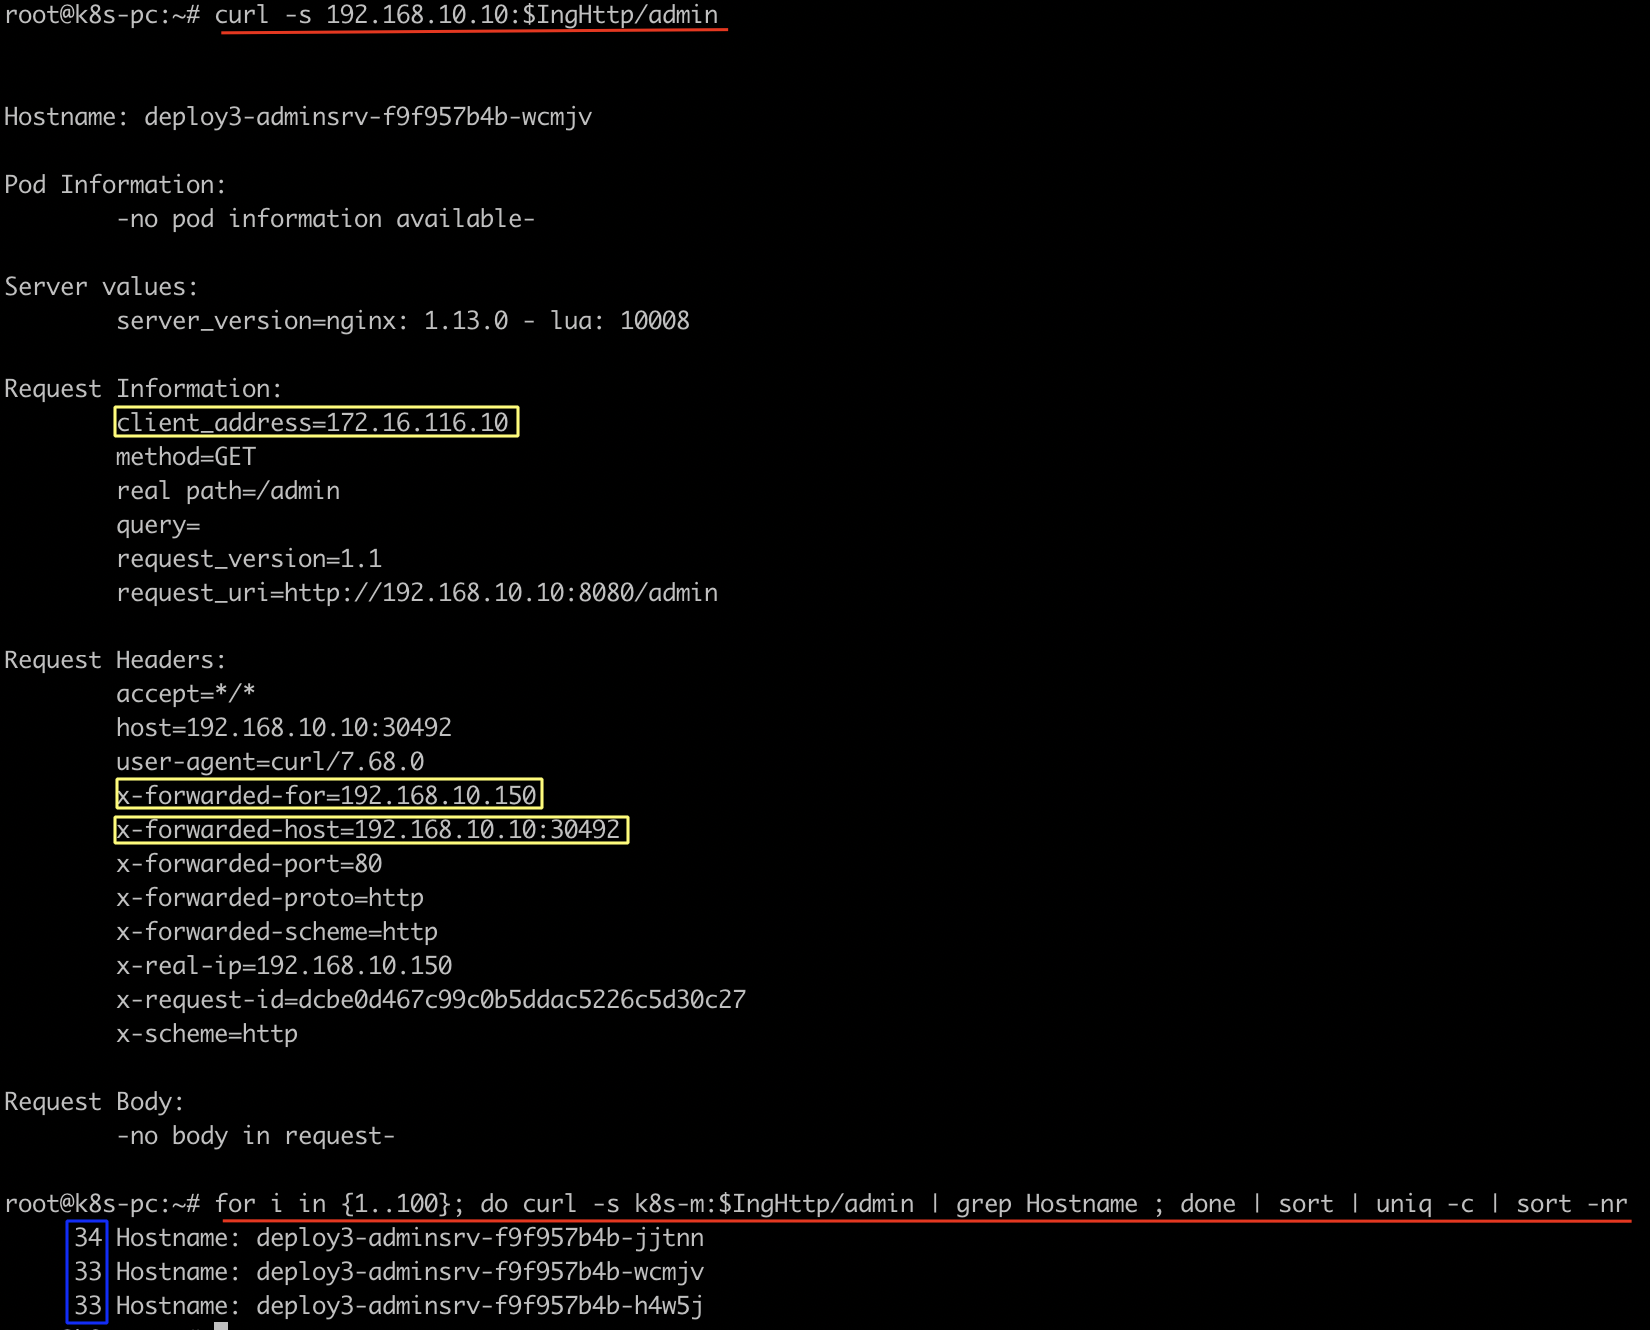Click the 'Request Headers:' heading
This screenshot has width=1650, height=1330.
(115, 660)
